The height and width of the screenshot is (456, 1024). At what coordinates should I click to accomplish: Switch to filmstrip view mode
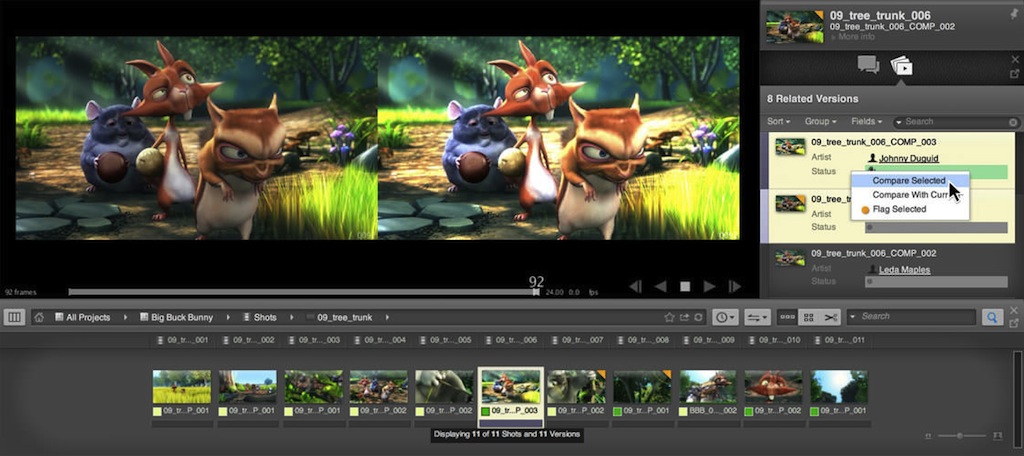point(788,317)
